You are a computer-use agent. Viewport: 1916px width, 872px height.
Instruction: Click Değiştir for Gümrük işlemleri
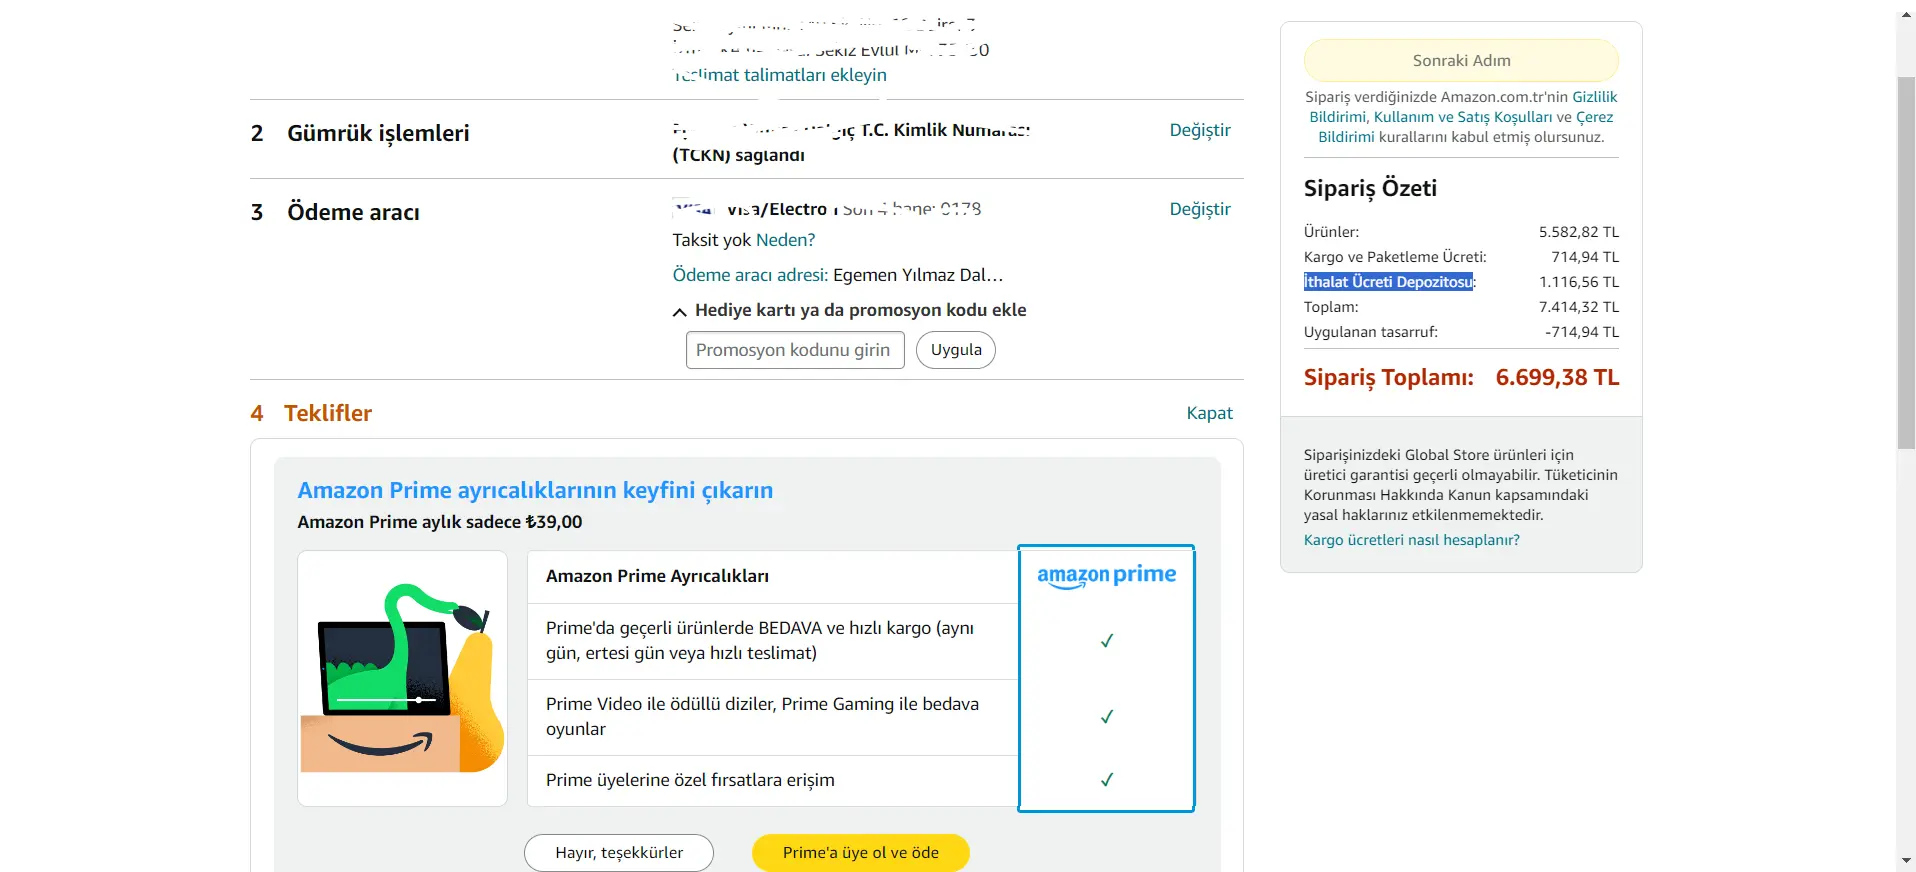click(x=1200, y=130)
